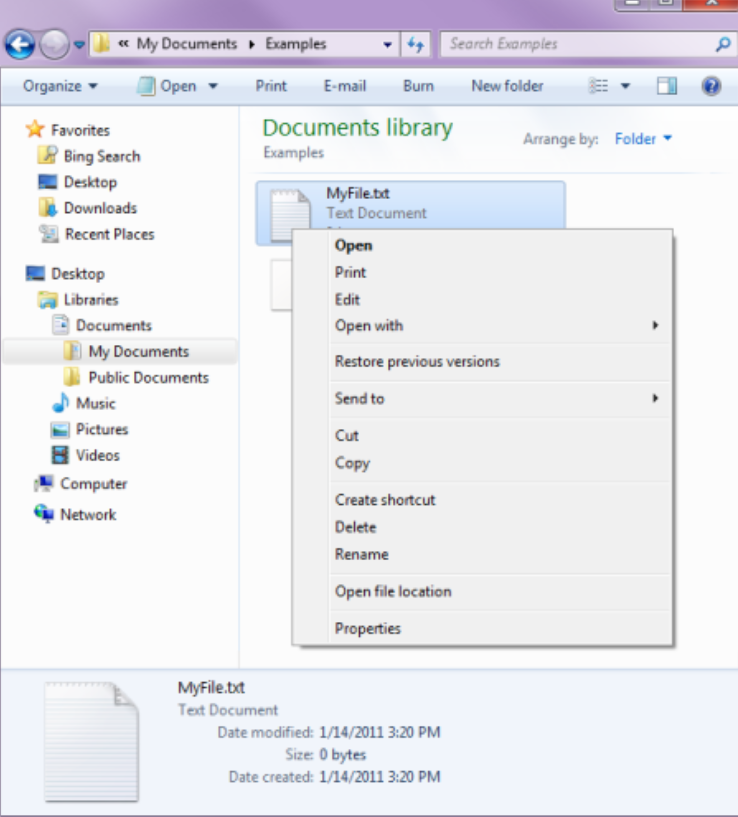
Task: Click the Burn toolbar button
Action: click(x=418, y=86)
